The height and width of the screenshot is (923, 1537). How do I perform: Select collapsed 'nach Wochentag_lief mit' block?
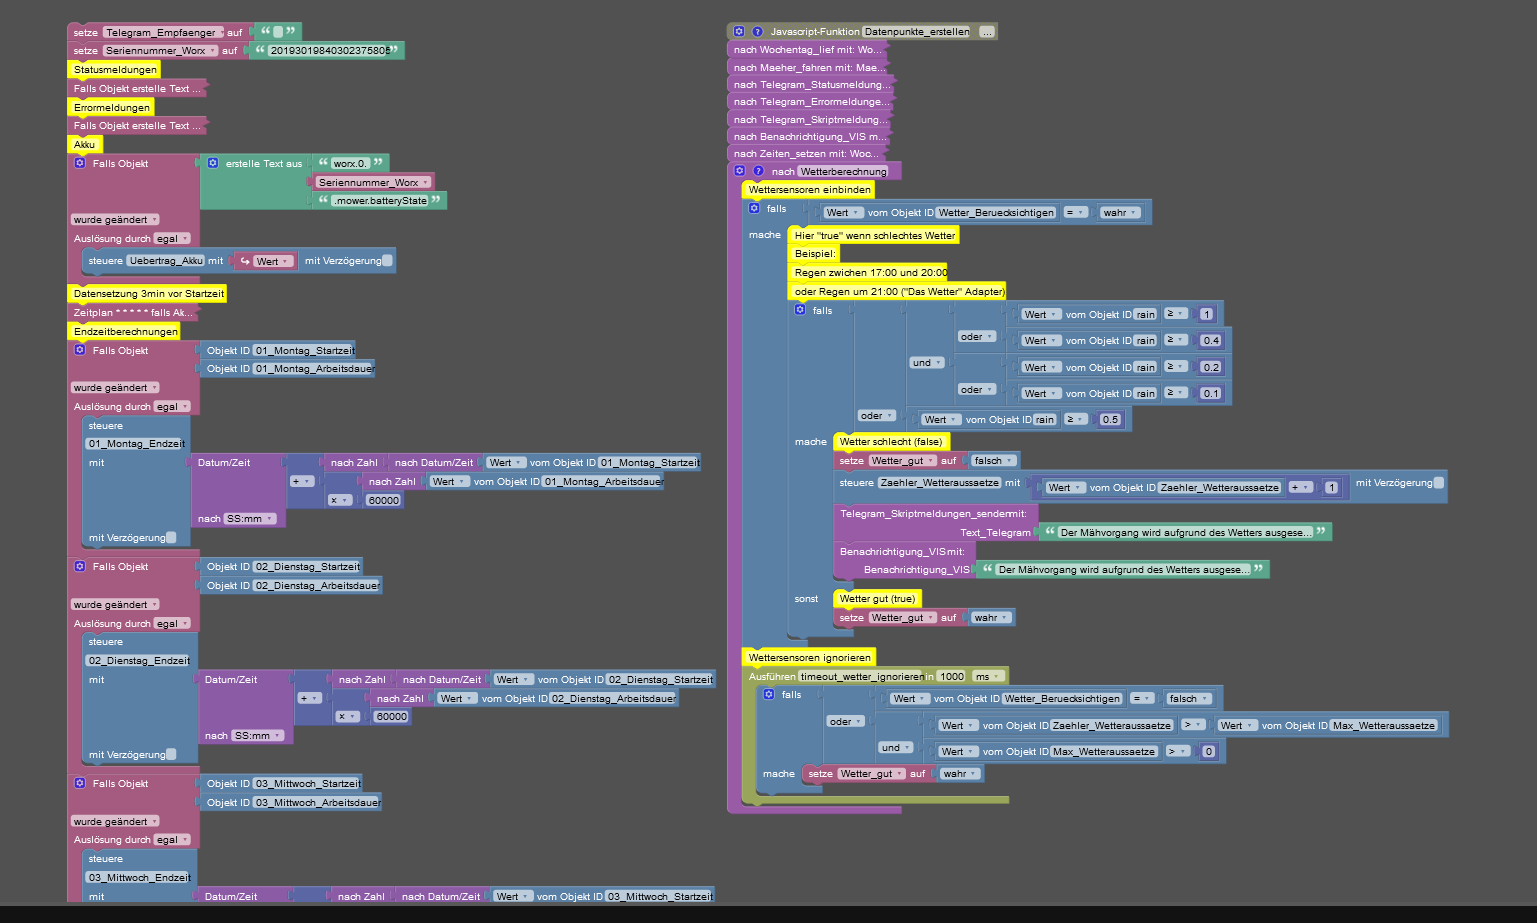click(808, 50)
